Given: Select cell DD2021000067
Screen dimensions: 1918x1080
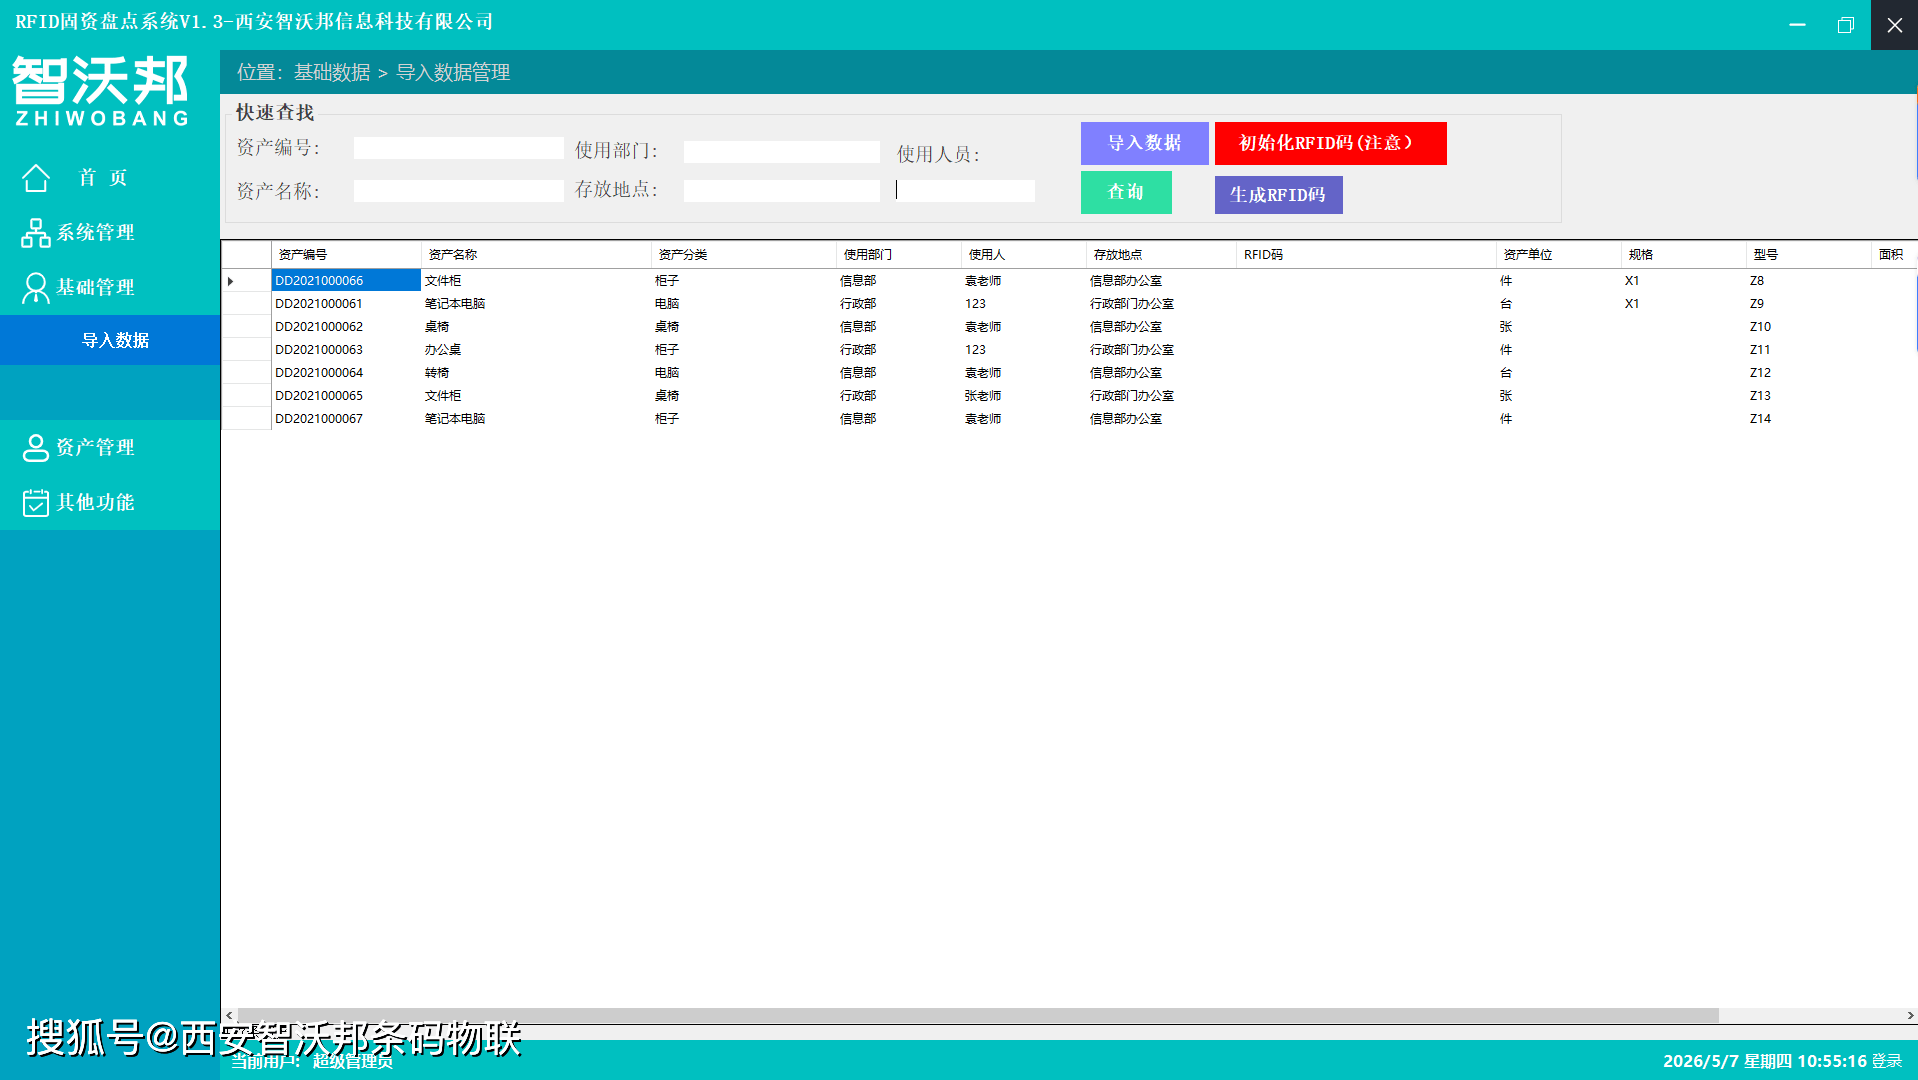Looking at the screenshot, I should 346,419.
